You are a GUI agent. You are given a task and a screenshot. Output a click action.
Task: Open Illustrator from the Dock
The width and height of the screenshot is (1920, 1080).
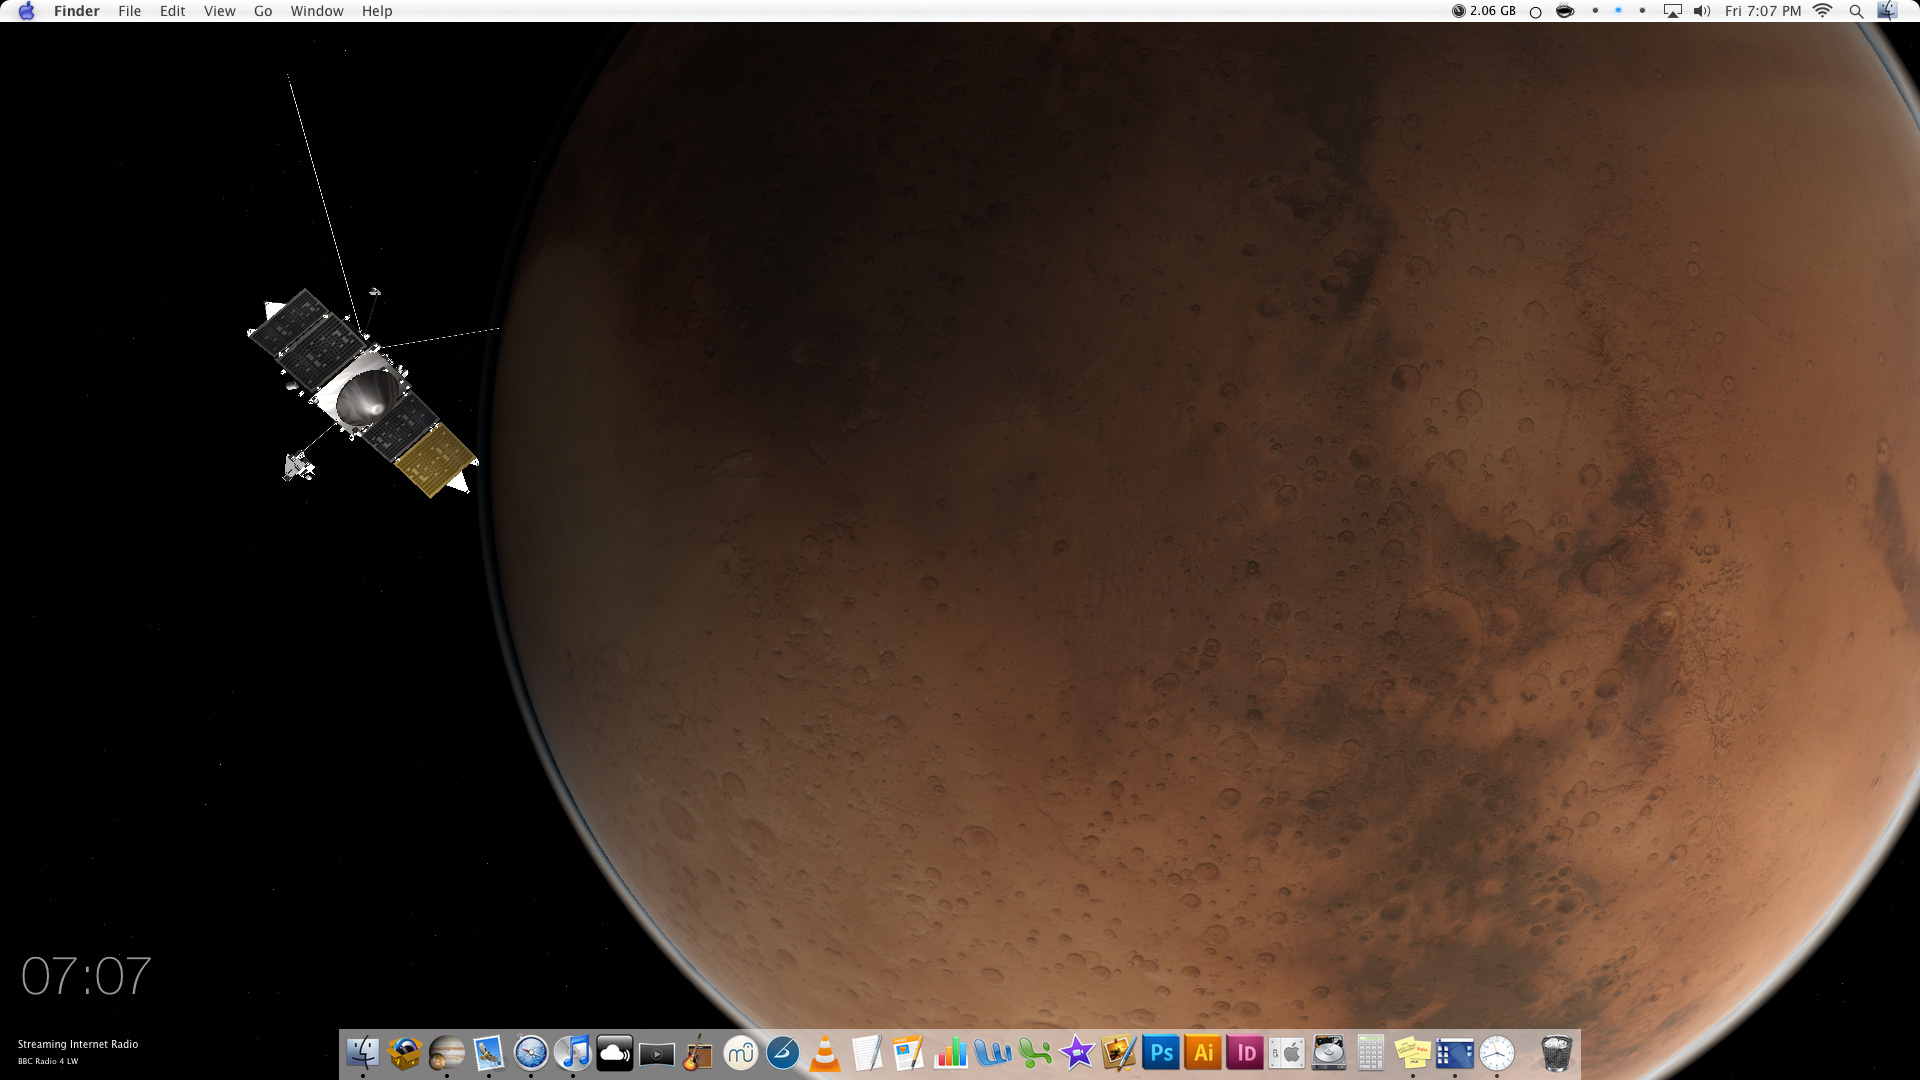1203,1053
